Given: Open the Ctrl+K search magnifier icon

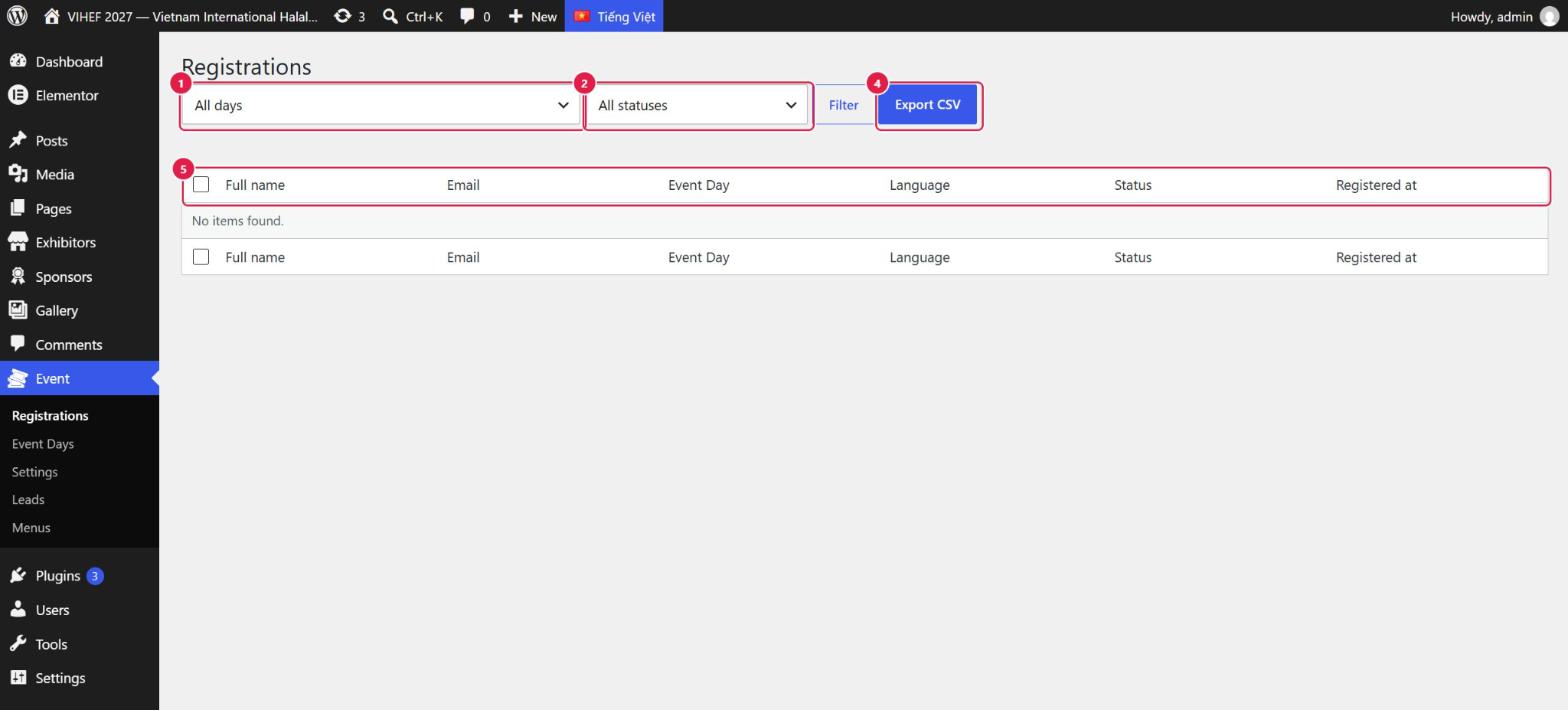Looking at the screenshot, I should [390, 16].
